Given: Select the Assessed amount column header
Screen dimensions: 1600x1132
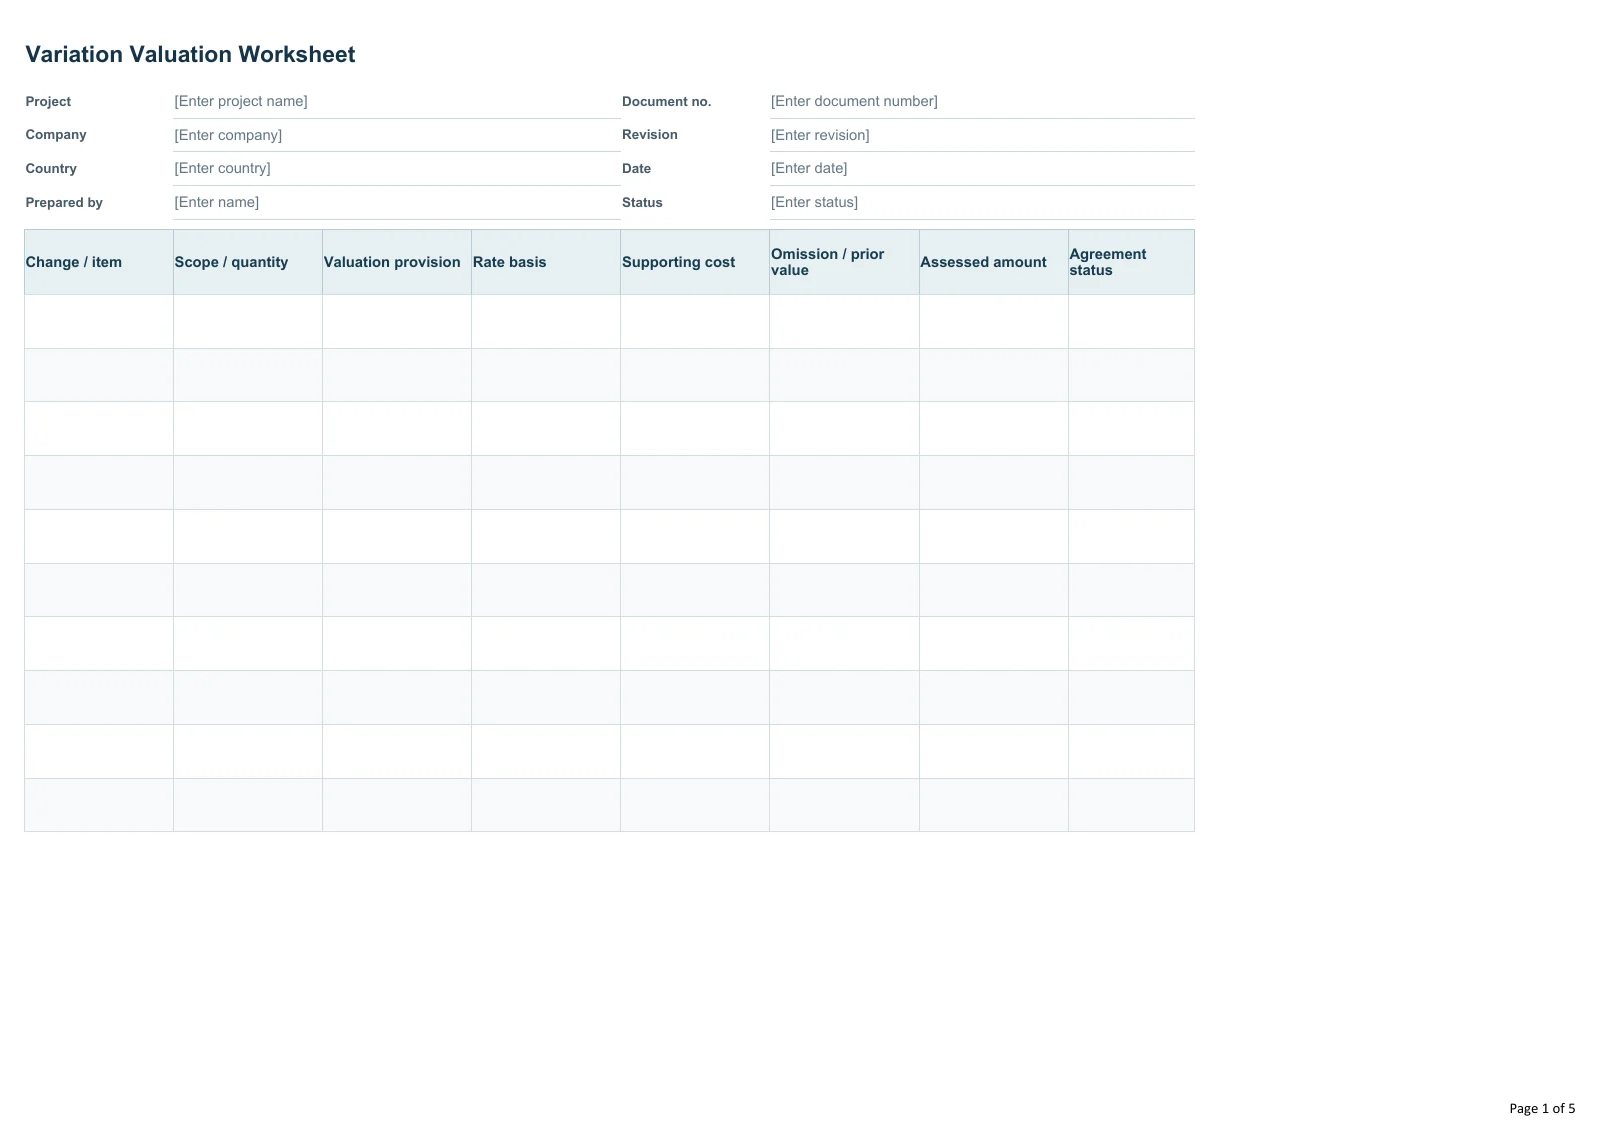Looking at the screenshot, I should [994, 262].
